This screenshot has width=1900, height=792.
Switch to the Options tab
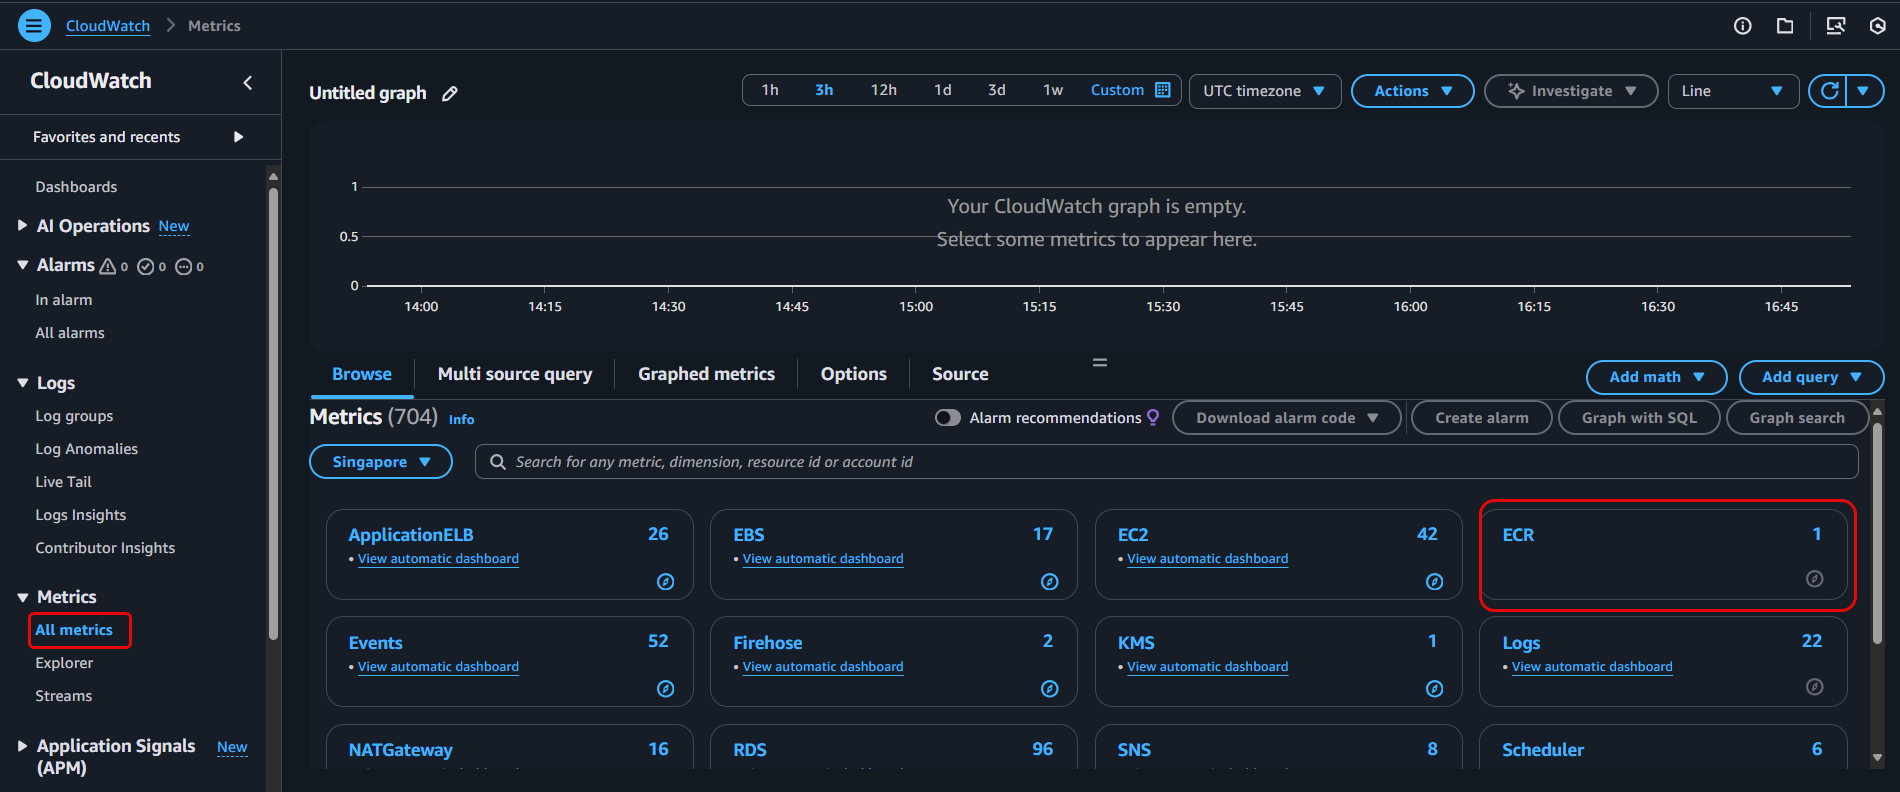854,374
